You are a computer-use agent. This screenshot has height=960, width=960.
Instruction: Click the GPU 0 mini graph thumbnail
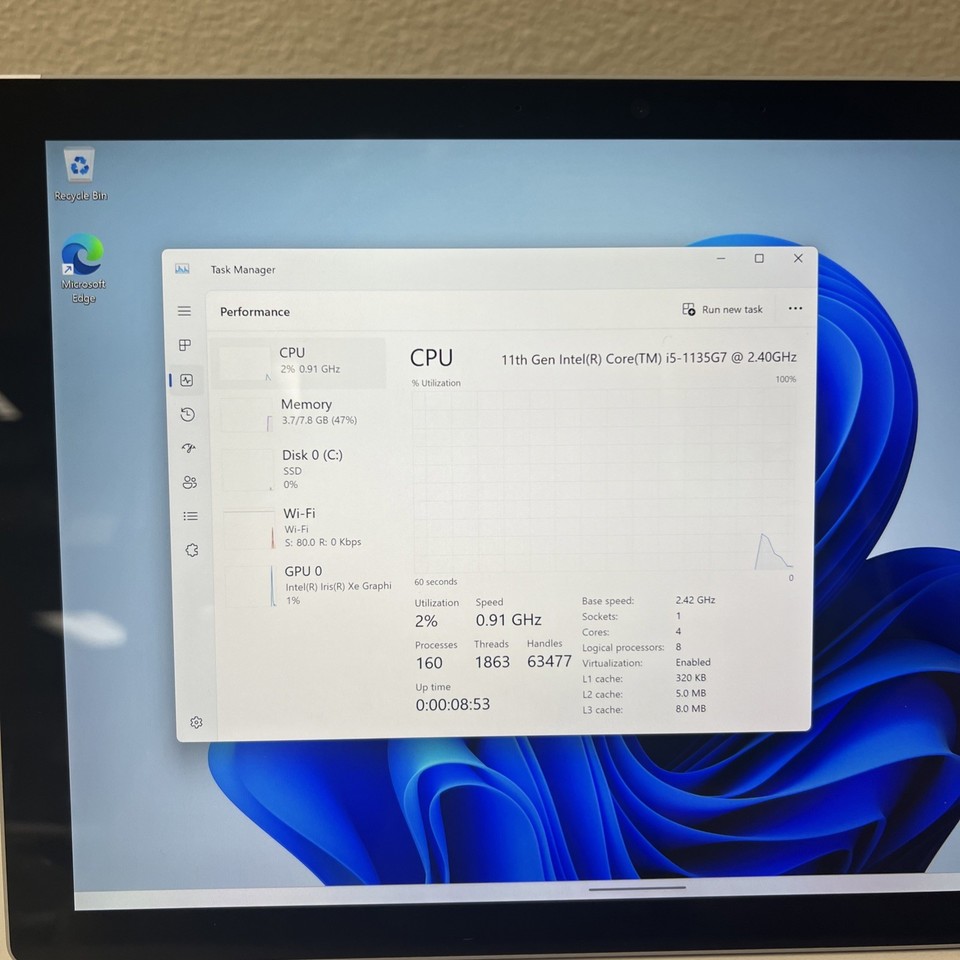251,586
